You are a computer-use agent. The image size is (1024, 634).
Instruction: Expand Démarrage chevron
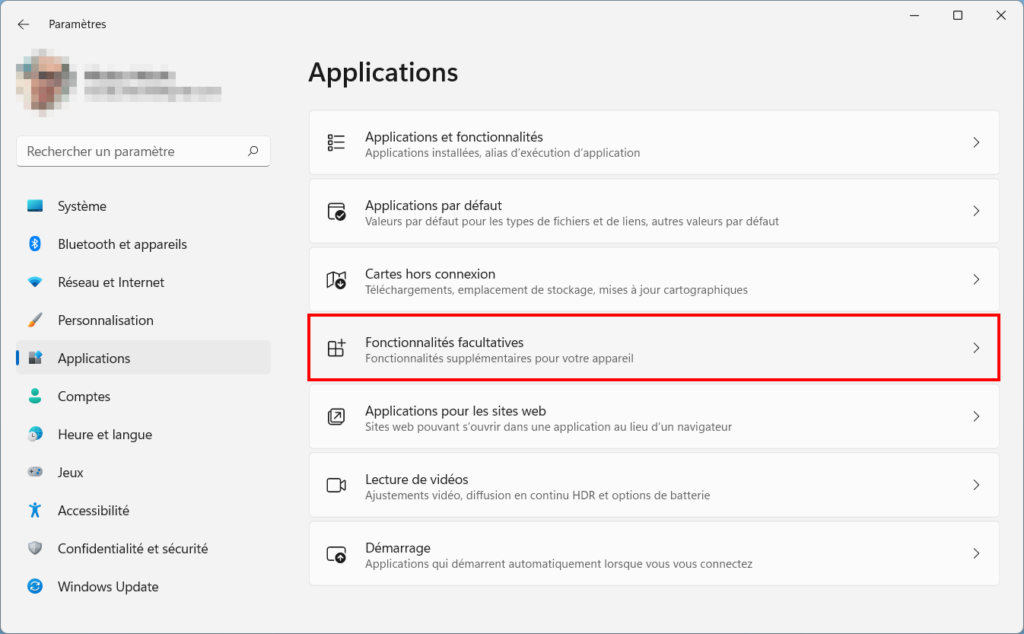(976, 554)
